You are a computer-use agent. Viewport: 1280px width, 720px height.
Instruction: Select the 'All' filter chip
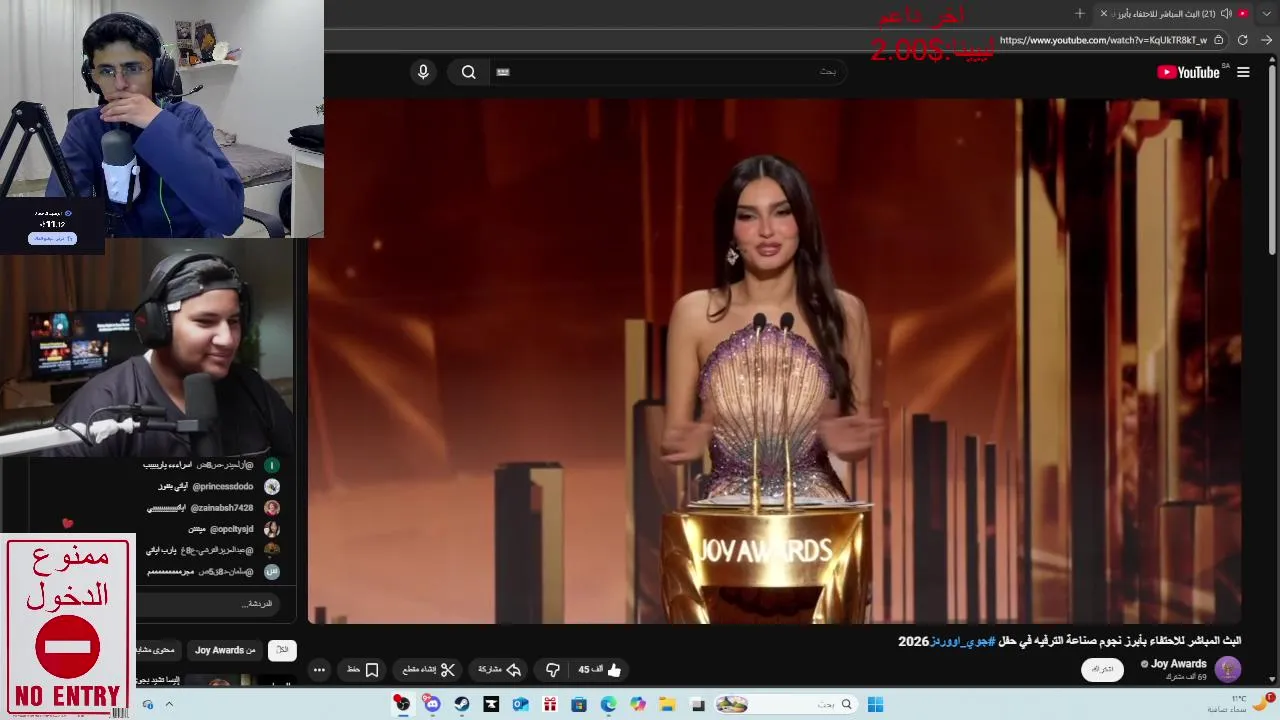click(283, 650)
